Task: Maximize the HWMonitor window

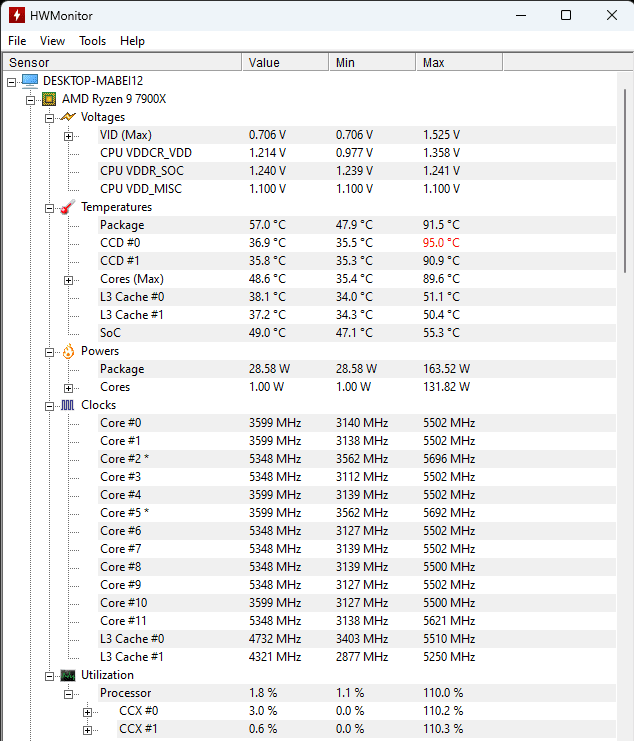Action: 565,15
